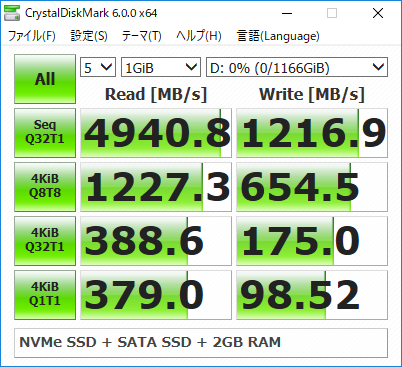Click the 4KiB Q32T1 write result 175.0
This screenshot has height=367, width=402.
[312, 241]
